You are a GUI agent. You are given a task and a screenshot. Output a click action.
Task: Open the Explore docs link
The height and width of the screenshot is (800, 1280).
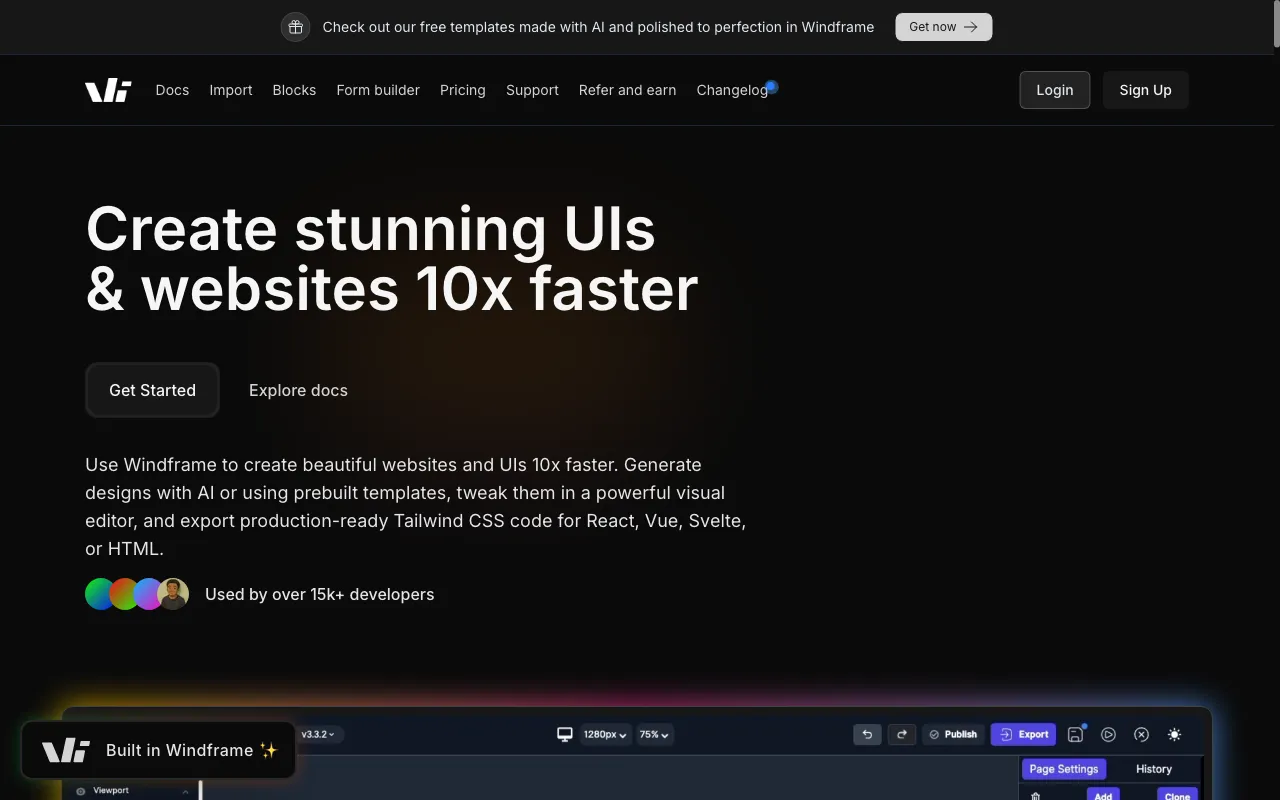[x=298, y=390]
